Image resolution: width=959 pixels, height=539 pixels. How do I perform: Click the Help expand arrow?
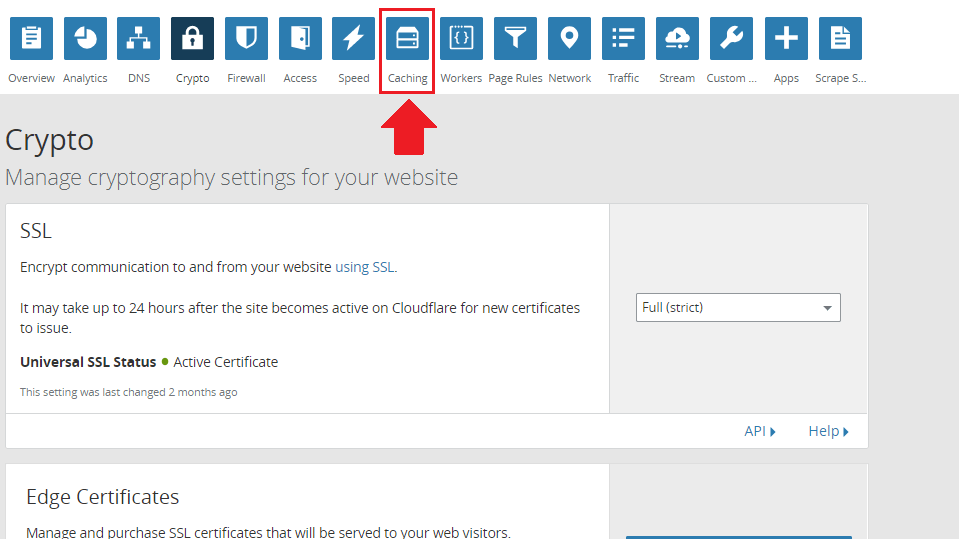[846, 432]
